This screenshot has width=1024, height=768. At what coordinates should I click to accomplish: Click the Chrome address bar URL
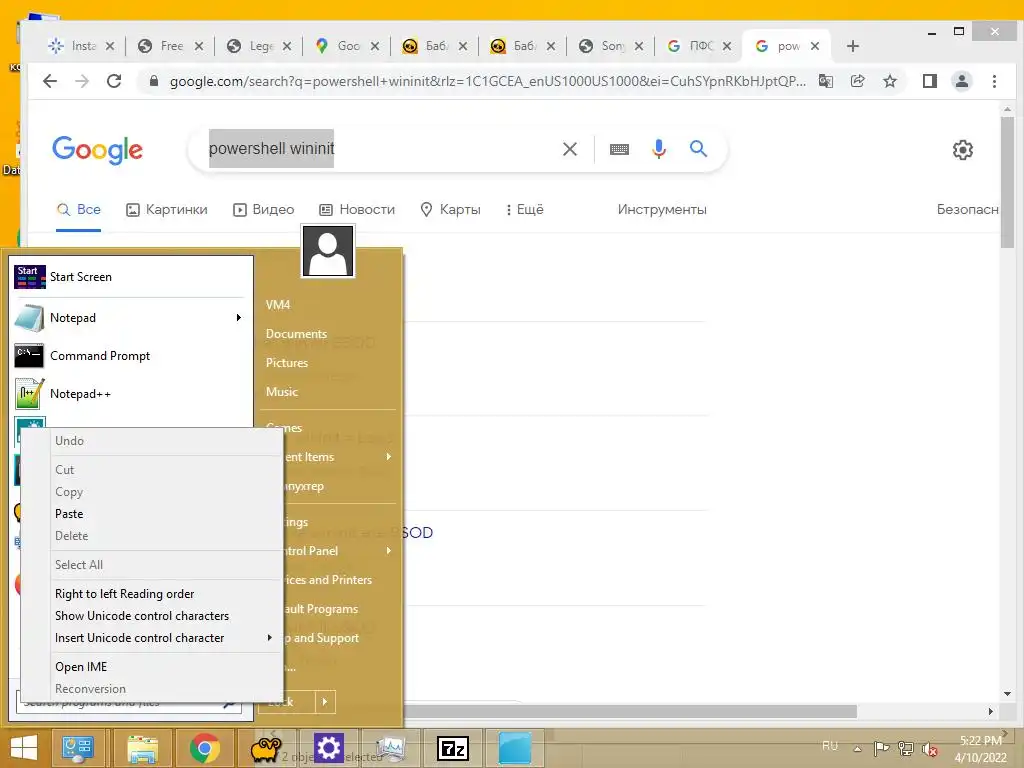[x=487, y=82]
